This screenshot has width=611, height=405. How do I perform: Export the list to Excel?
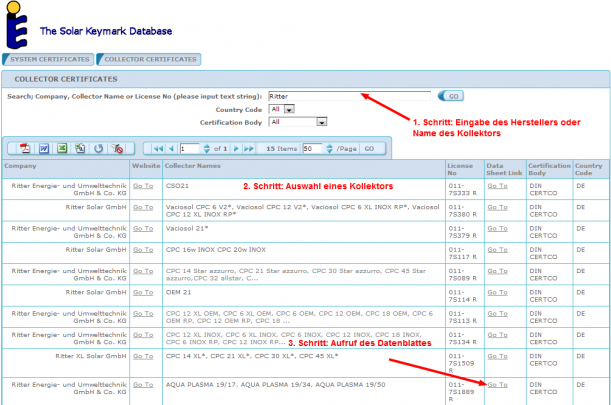(62, 148)
